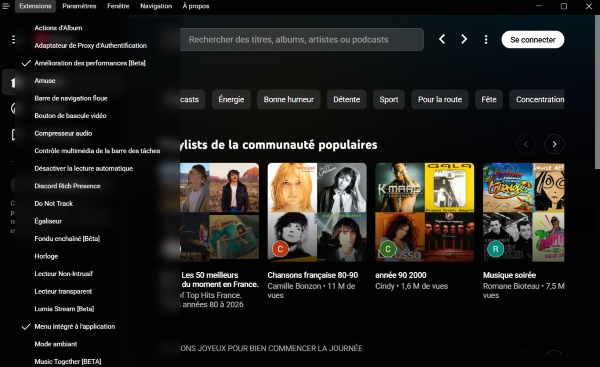Open année 90 2000 playlist thumbnail
The image size is (600, 367).
click(x=424, y=212)
